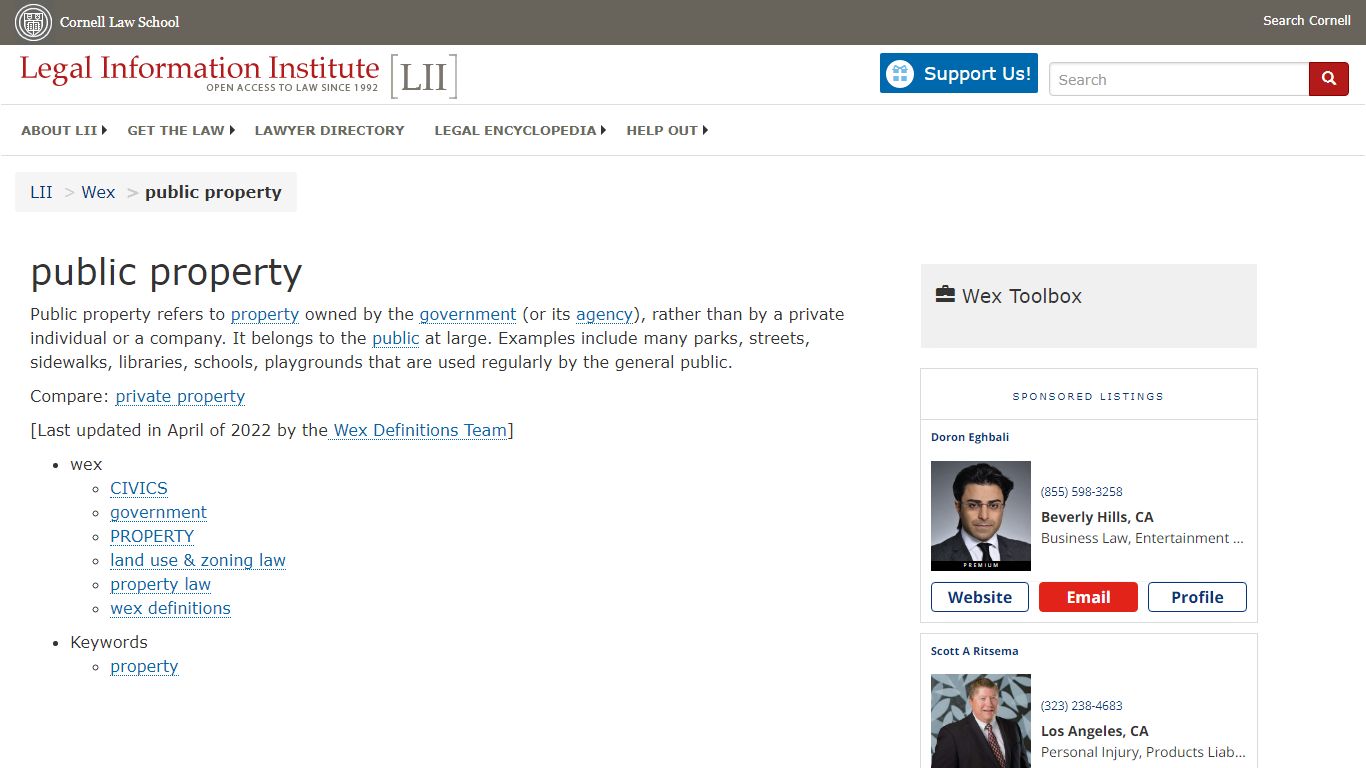Click the Cornell University seal icon

[x=33, y=22]
